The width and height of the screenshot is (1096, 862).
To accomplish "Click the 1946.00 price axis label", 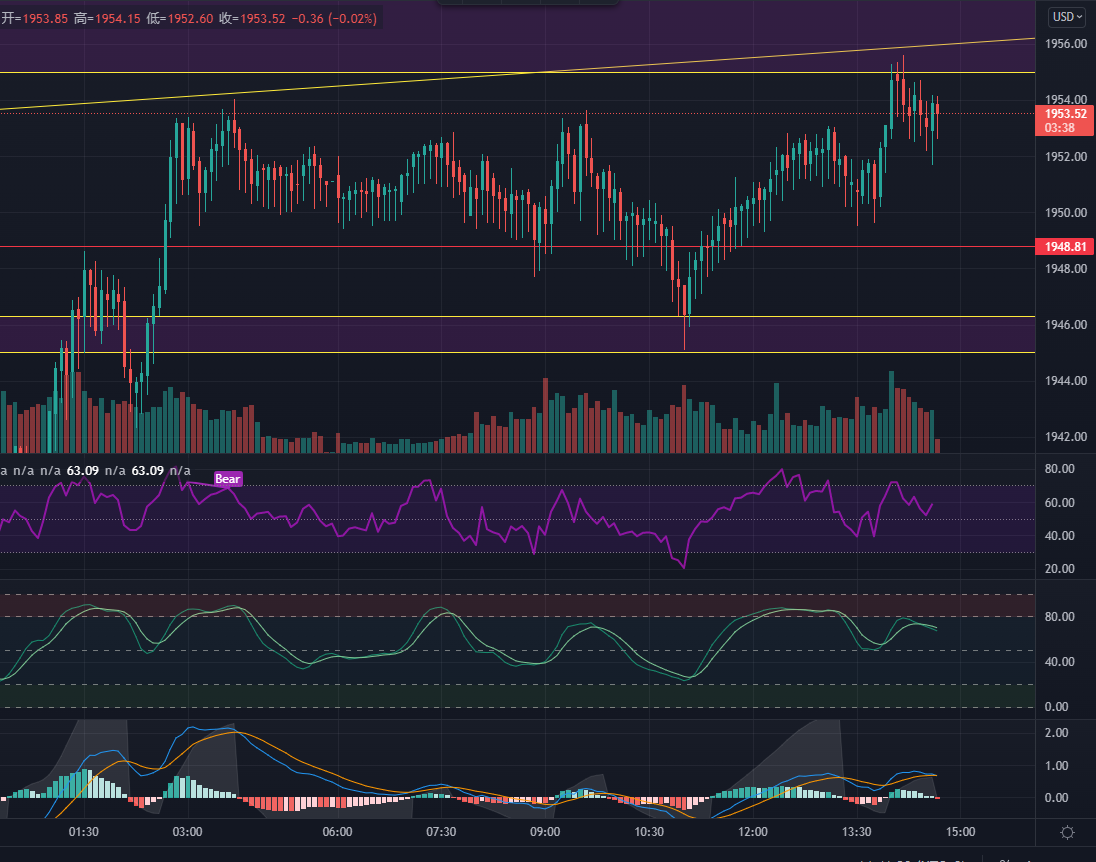I will click(1066, 324).
